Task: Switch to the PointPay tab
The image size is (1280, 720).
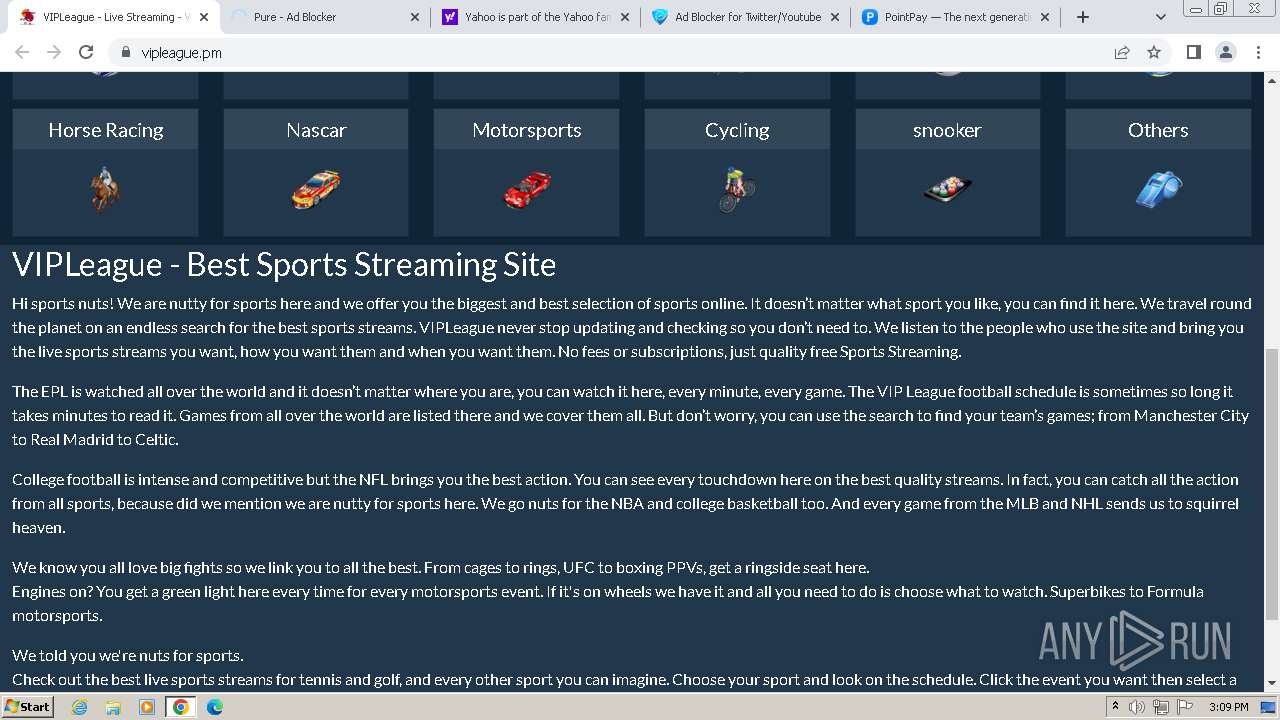Action: click(x=955, y=17)
